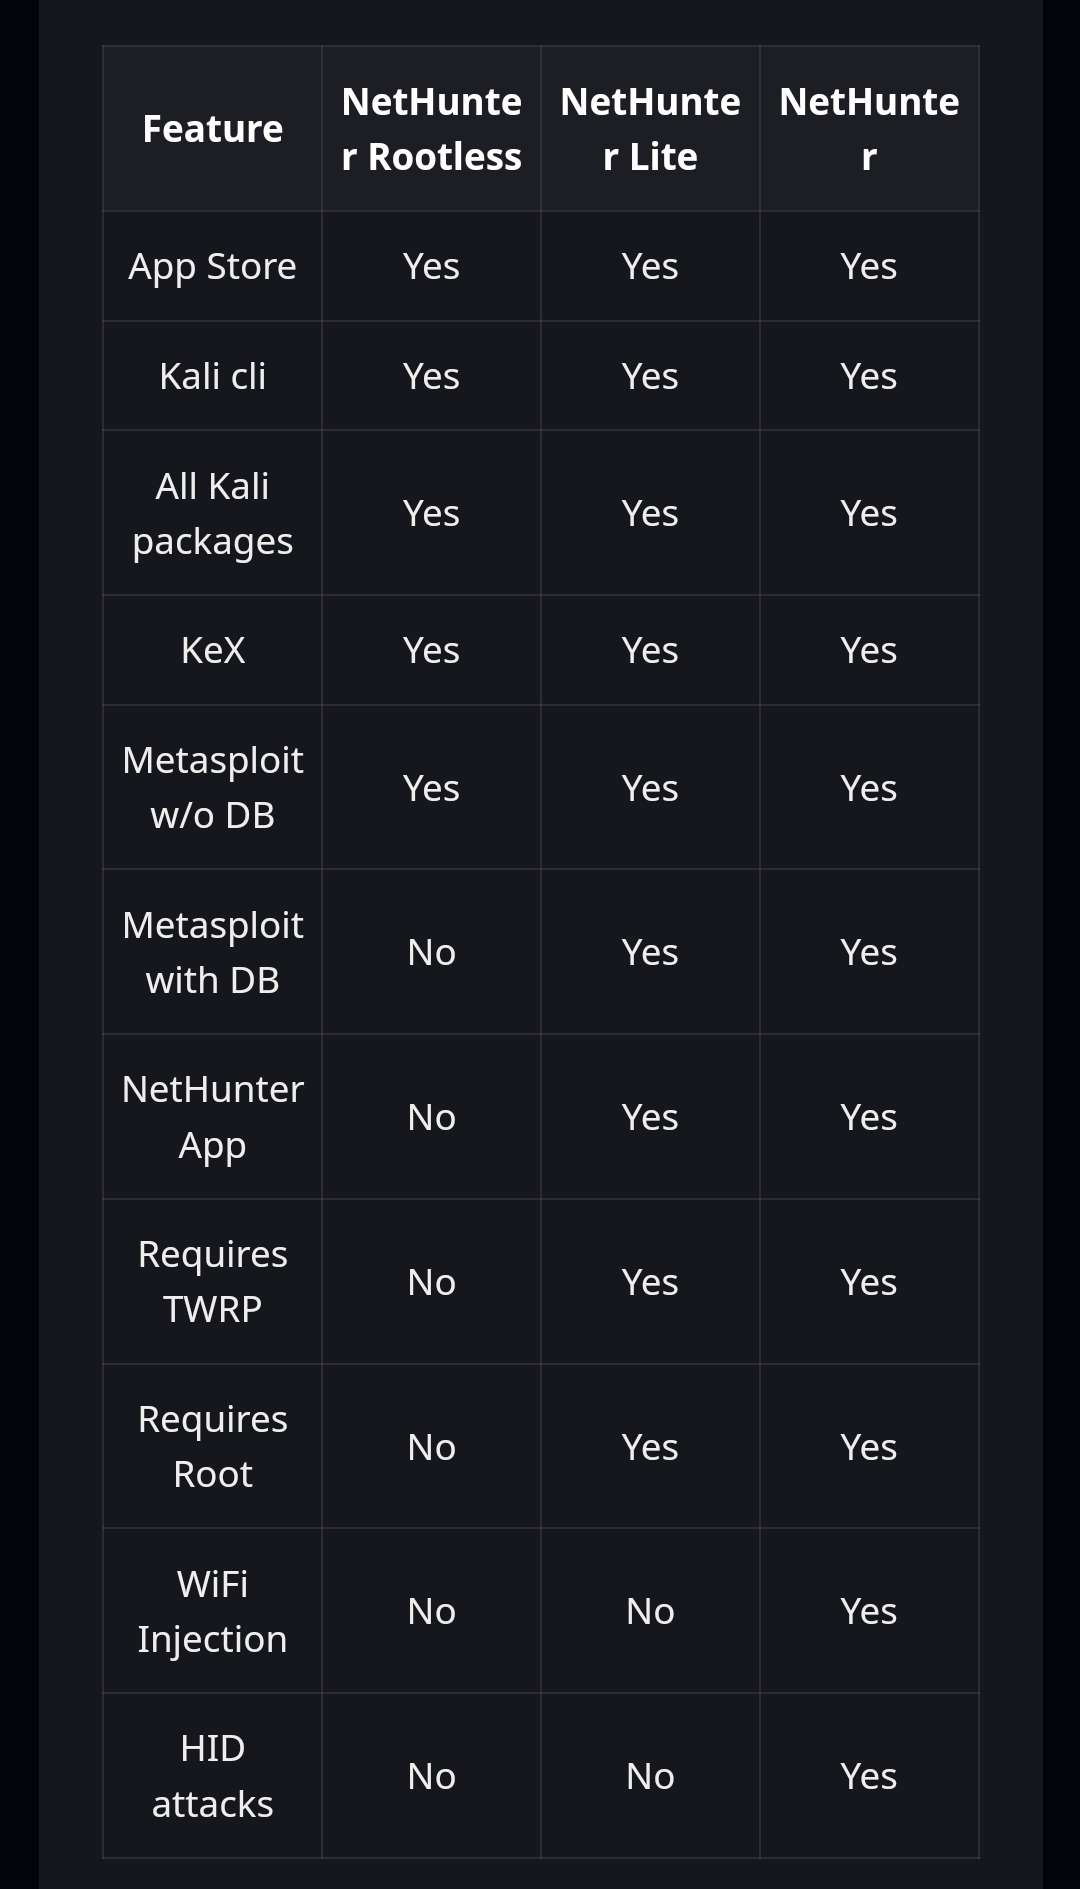Click the Requires Root row label
The height and width of the screenshot is (1889, 1080).
(212, 1447)
